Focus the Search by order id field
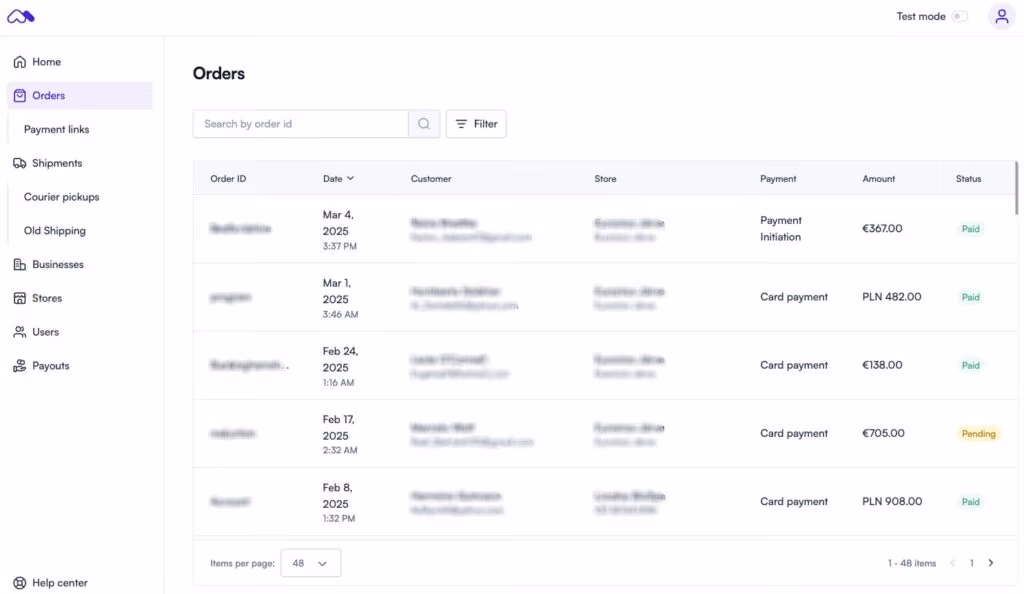Screen dimensions: 1024x594 click(x=300, y=124)
